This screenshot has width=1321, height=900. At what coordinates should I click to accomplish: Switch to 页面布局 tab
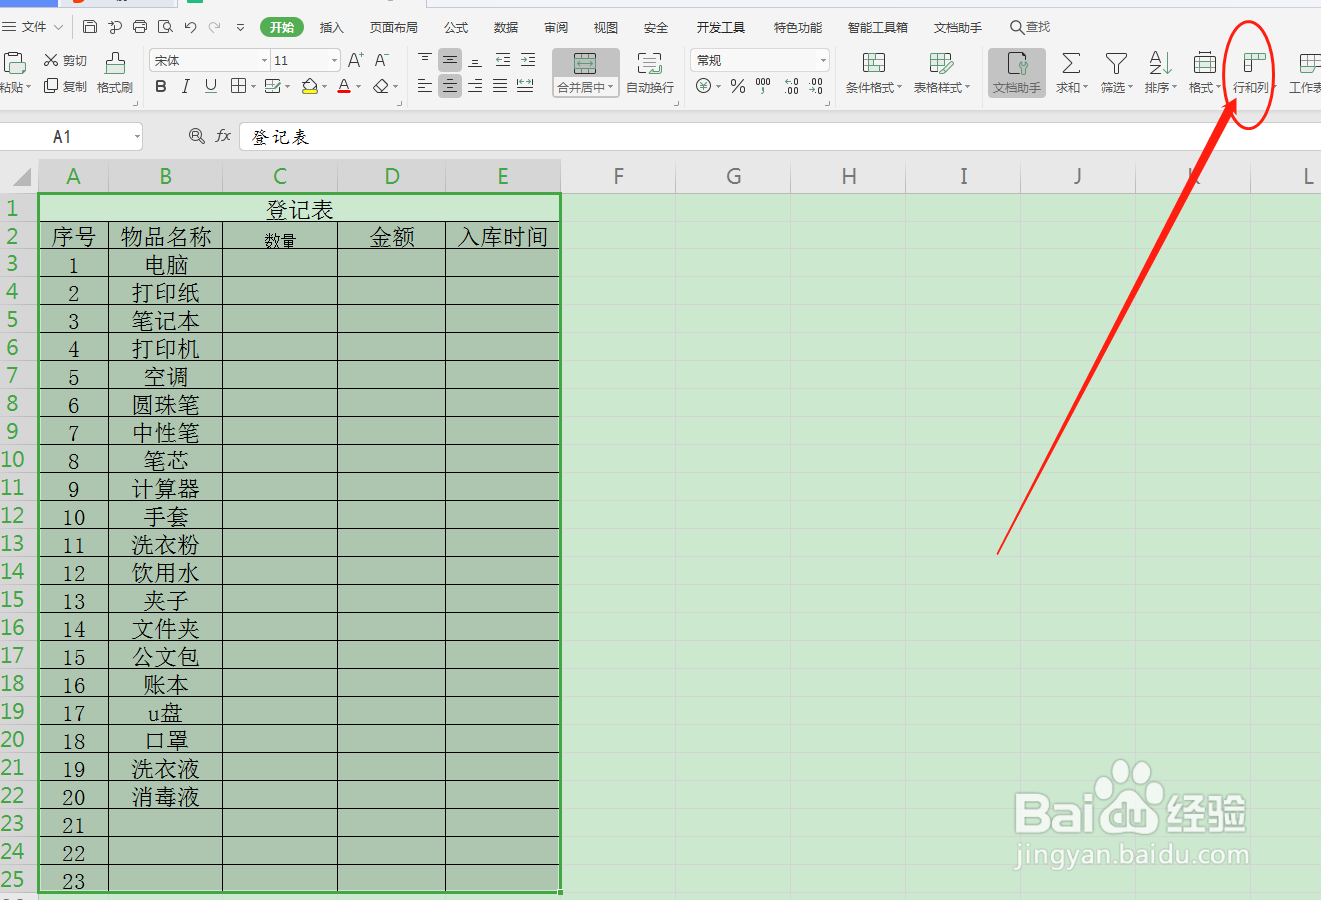[x=394, y=27]
